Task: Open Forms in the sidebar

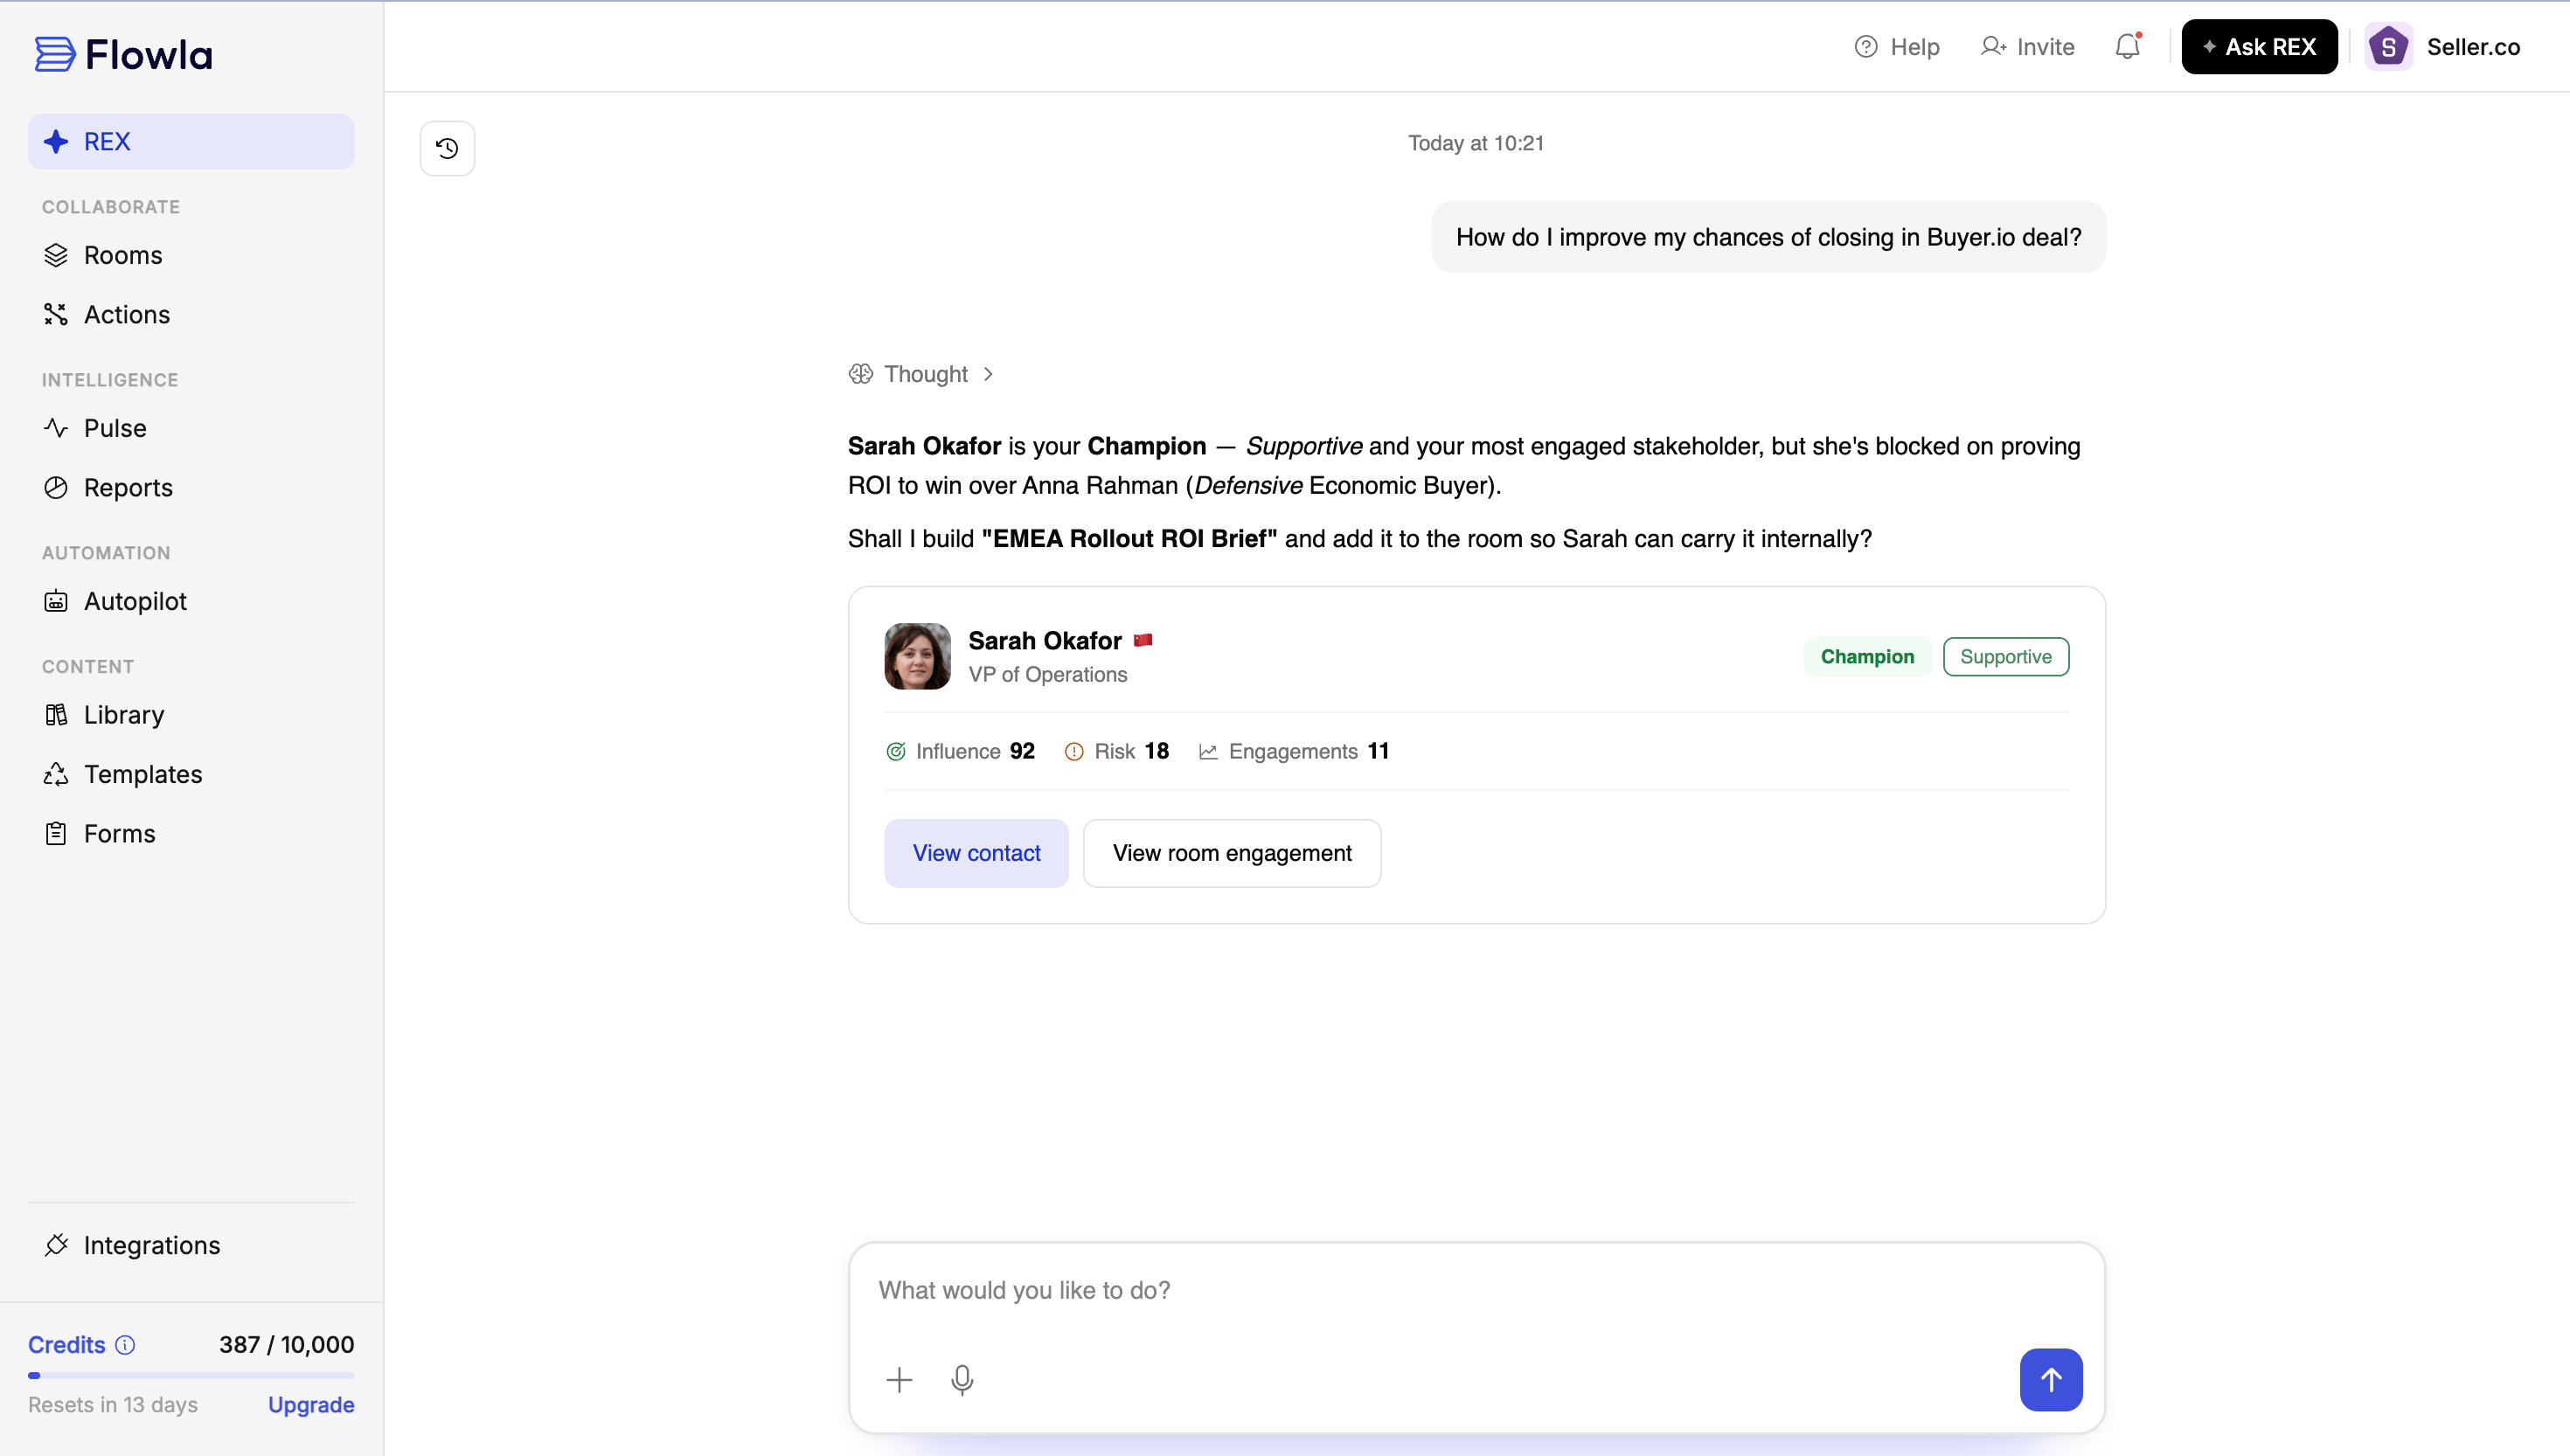Action: (x=191, y=833)
